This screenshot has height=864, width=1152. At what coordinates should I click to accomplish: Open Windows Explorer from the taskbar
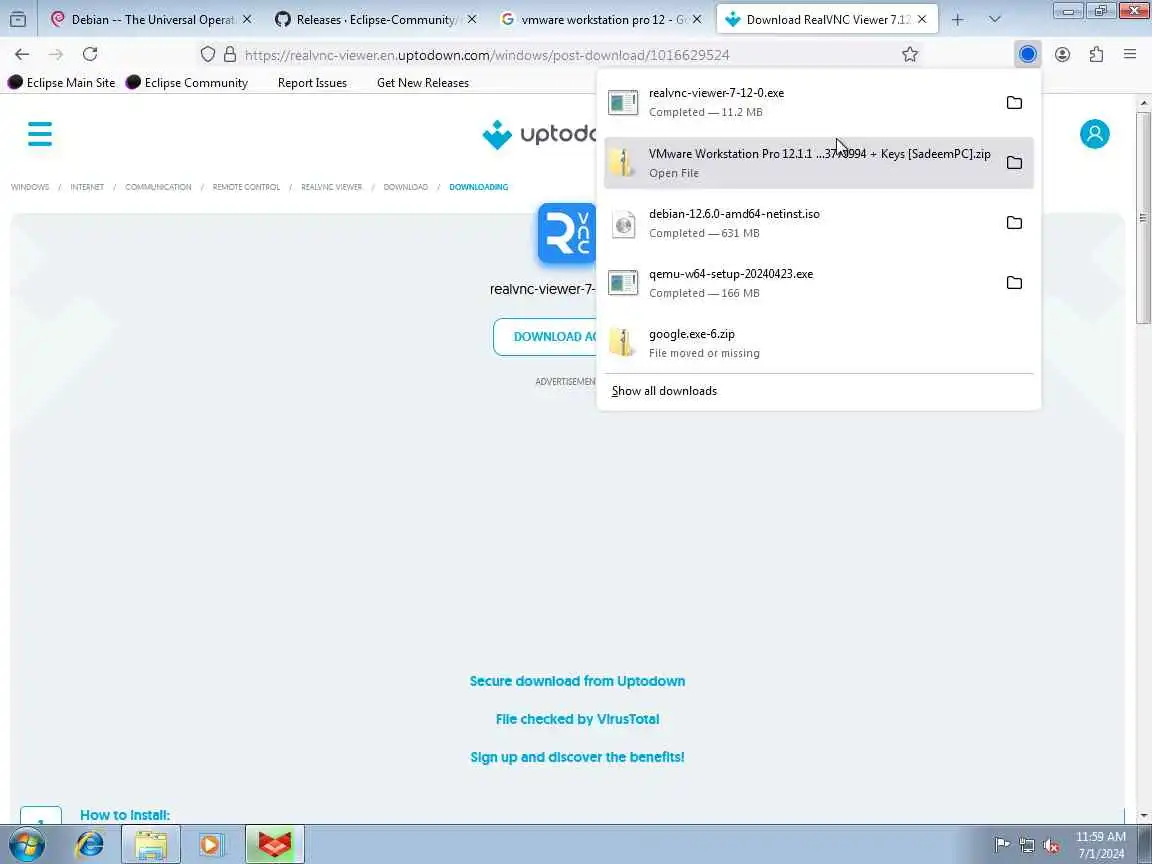(151, 845)
